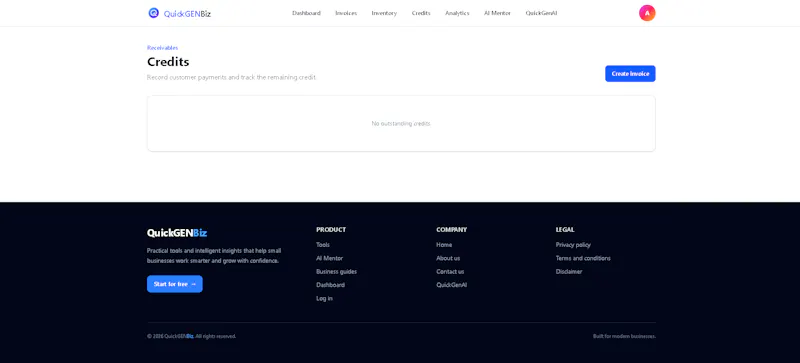
Task: Open the Tools footer link
Action: [x=323, y=245]
